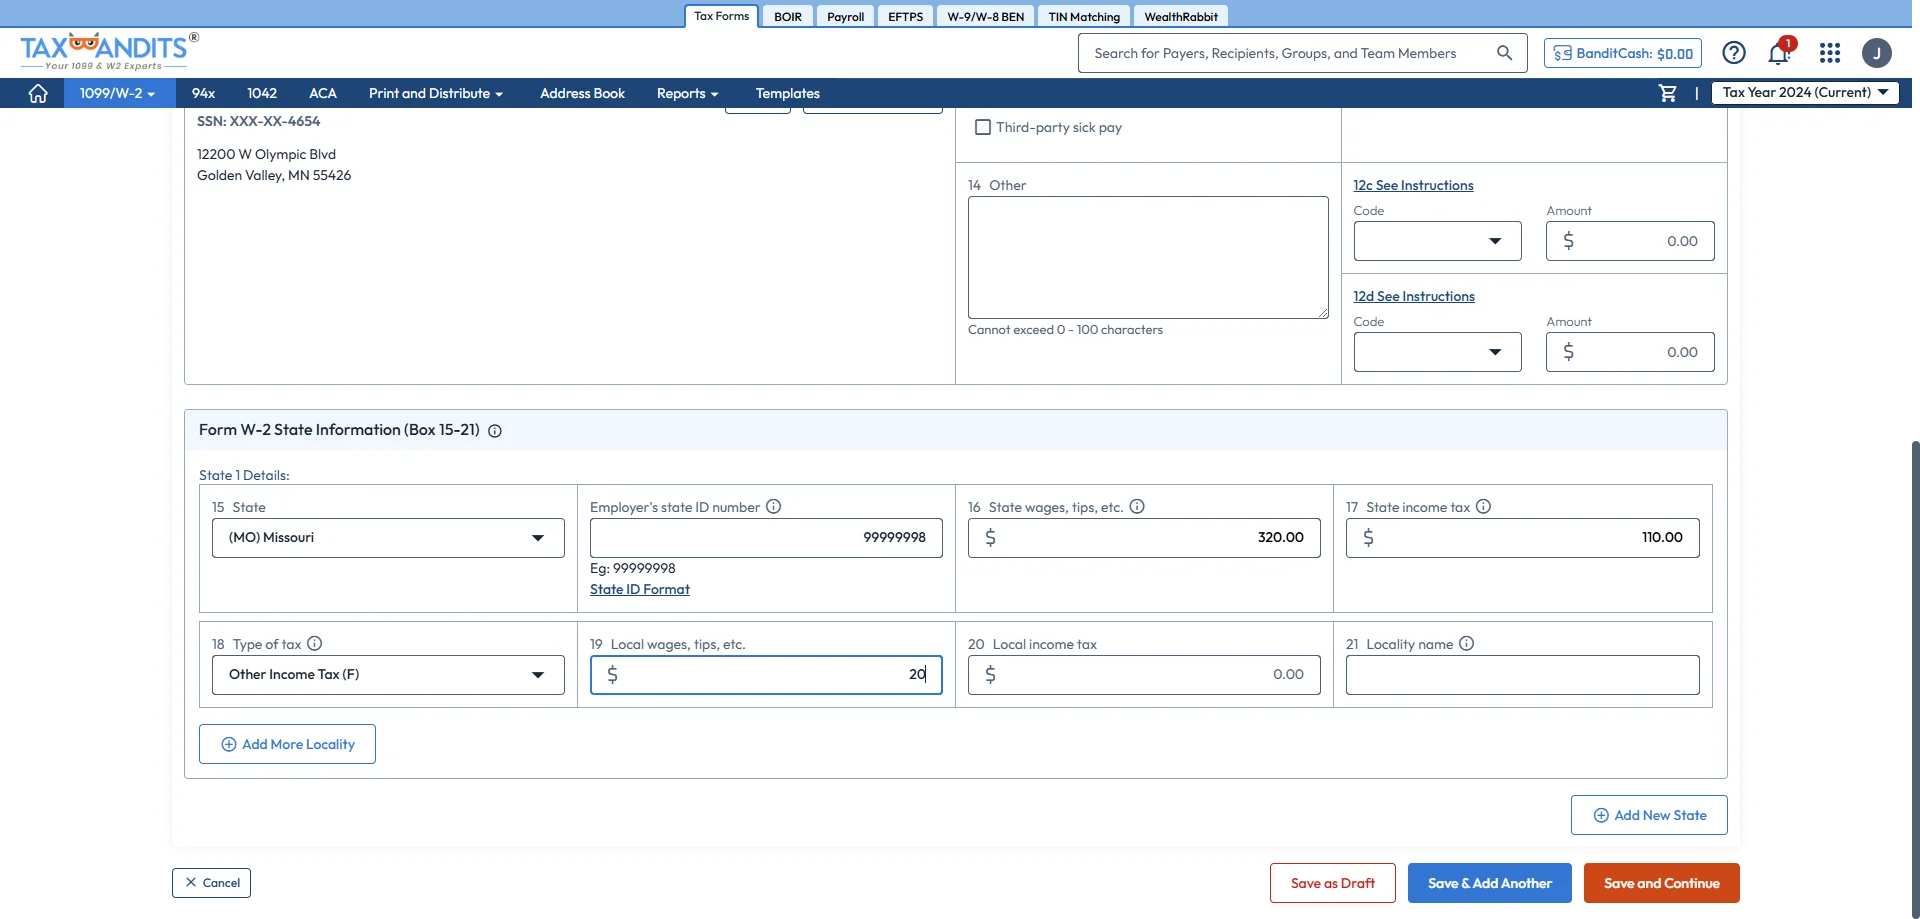1920x919 pixels.
Task: Click Add New State button
Action: coord(1649,815)
